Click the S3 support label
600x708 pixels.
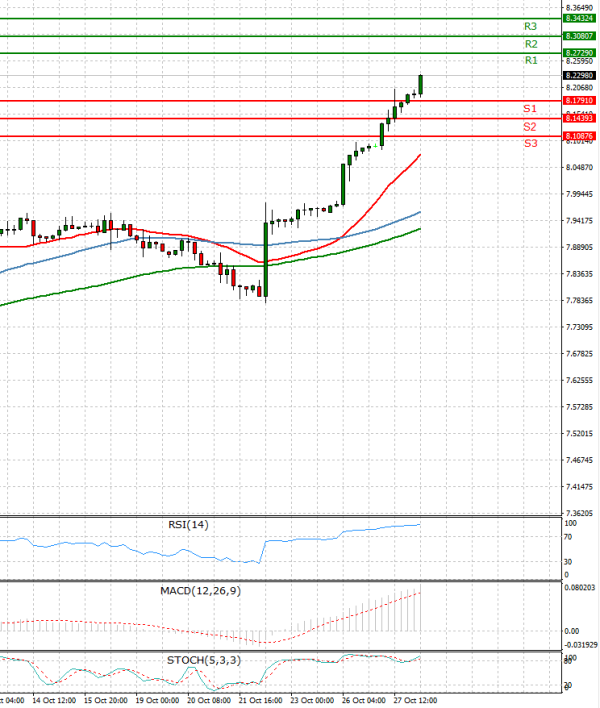coord(530,144)
